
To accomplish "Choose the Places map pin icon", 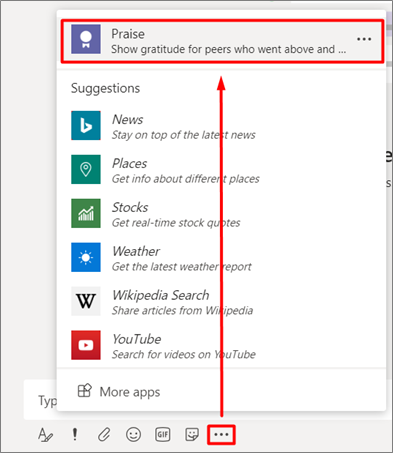I will 86,169.
